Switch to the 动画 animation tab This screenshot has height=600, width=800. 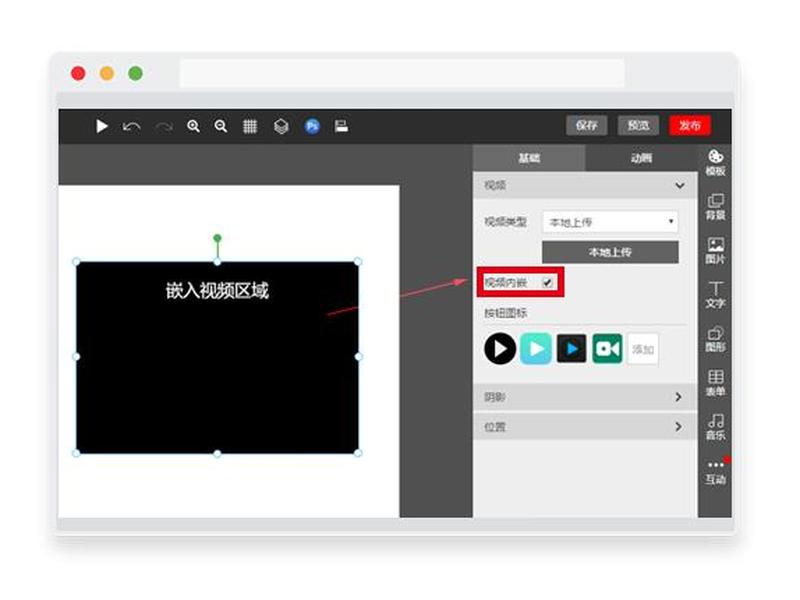[641, 158]
